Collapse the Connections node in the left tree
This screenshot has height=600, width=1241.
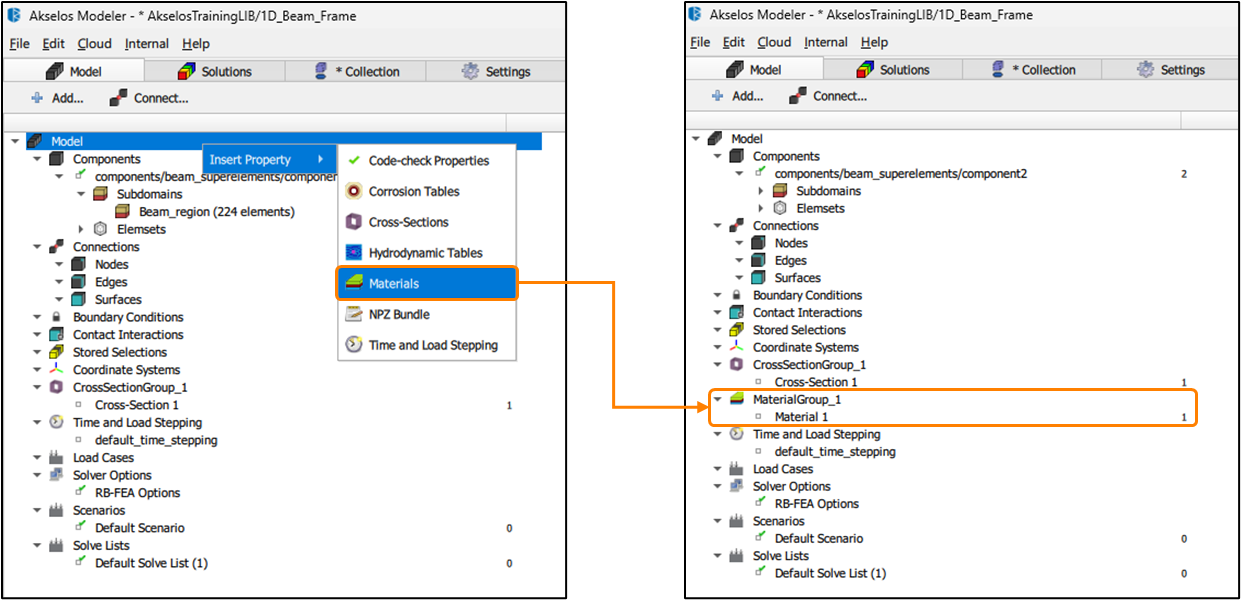[x=38, y=247]
